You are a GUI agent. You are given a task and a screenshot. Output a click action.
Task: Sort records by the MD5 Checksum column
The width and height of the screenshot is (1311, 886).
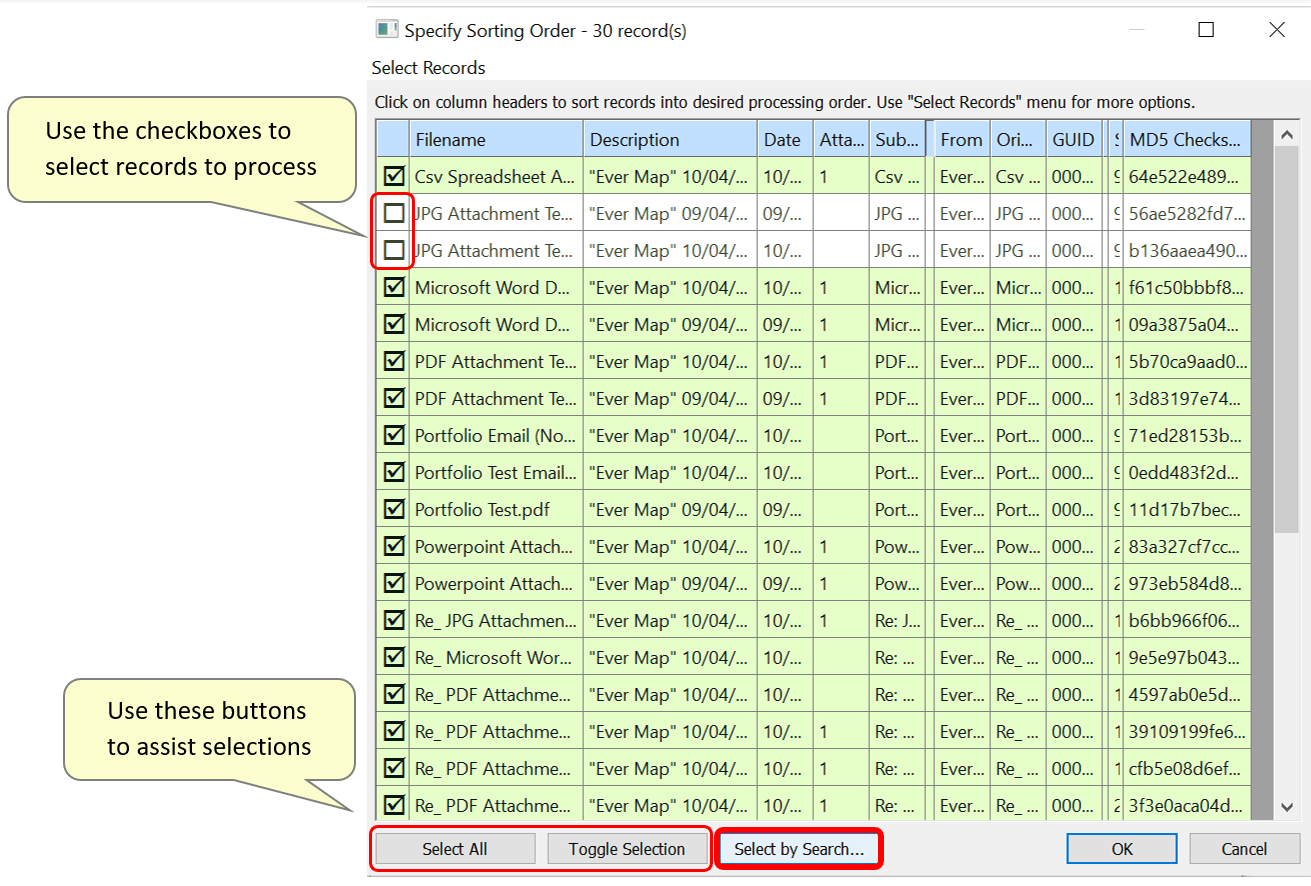(1185, 138)
